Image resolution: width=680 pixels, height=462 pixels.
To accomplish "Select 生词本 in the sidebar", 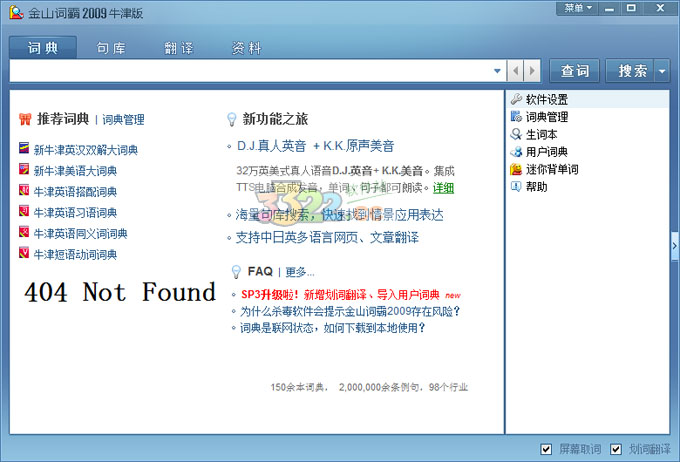I will click(588, 134).
